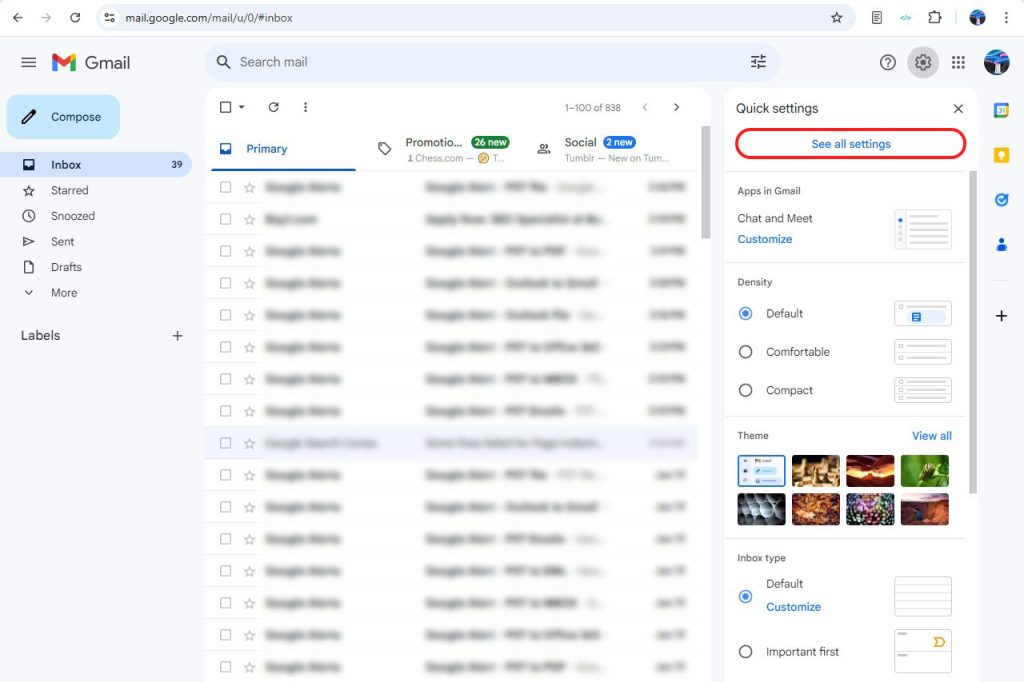The image size is (1024, 682).
Task: Open Google Tasks side panel icon
Action: [1001, 200]
